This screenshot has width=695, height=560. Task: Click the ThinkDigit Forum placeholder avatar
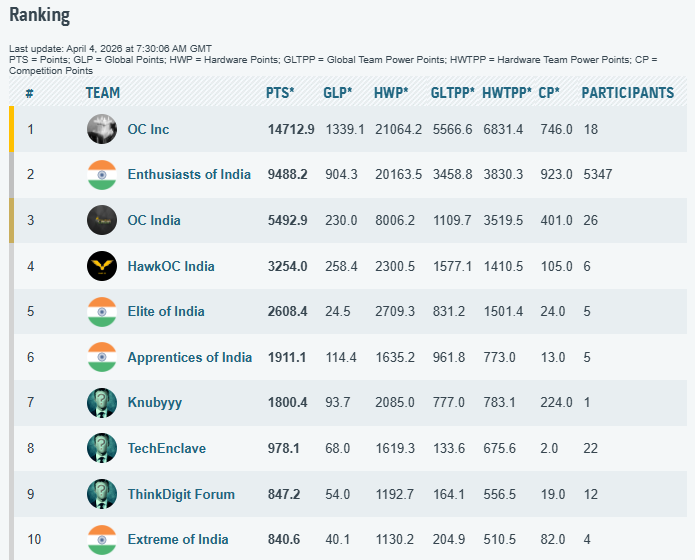tap(102, 493)
